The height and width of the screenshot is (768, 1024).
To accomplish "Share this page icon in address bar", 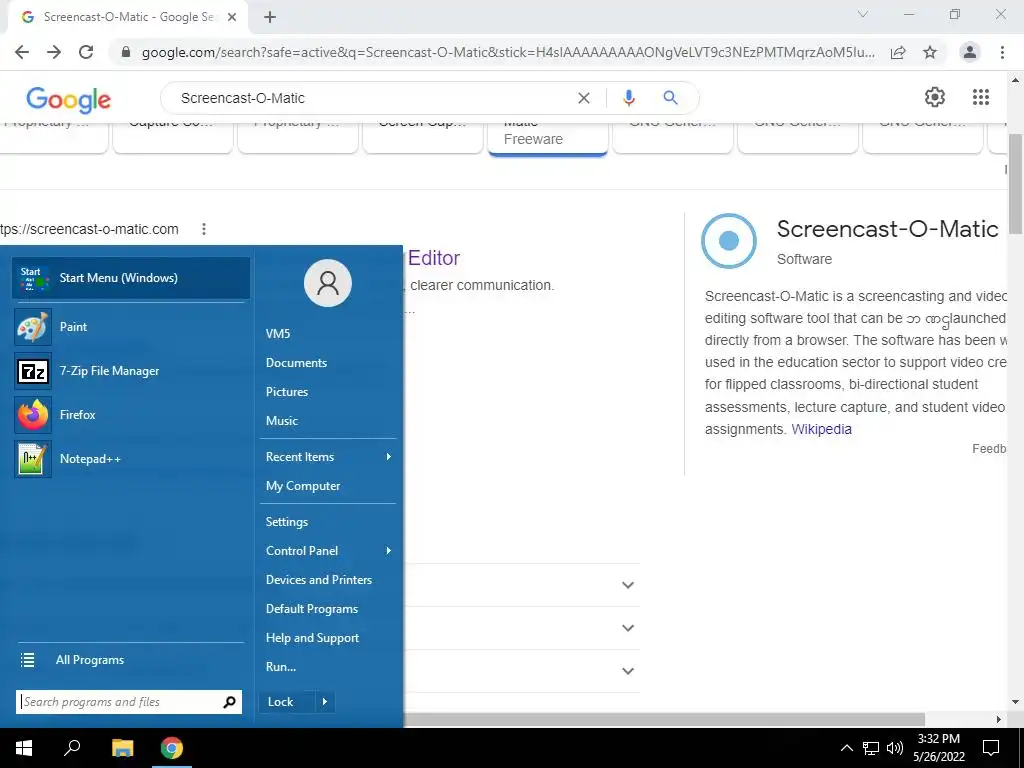I will coord(898,52).
